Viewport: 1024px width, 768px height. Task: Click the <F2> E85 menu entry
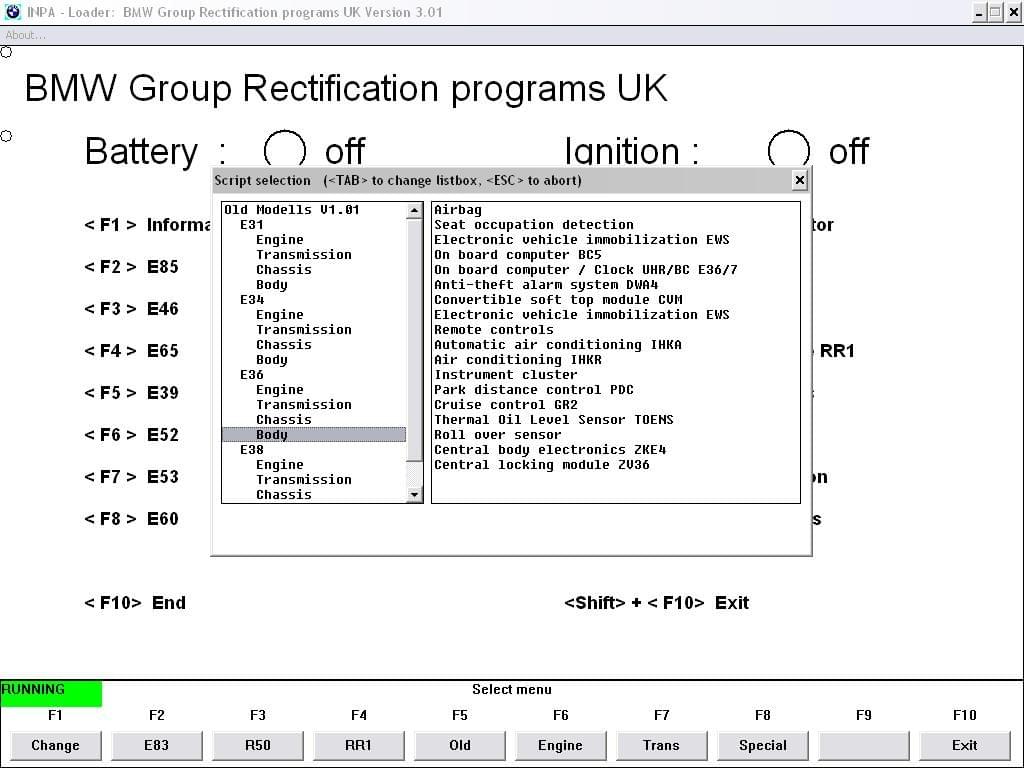[131, 266]
